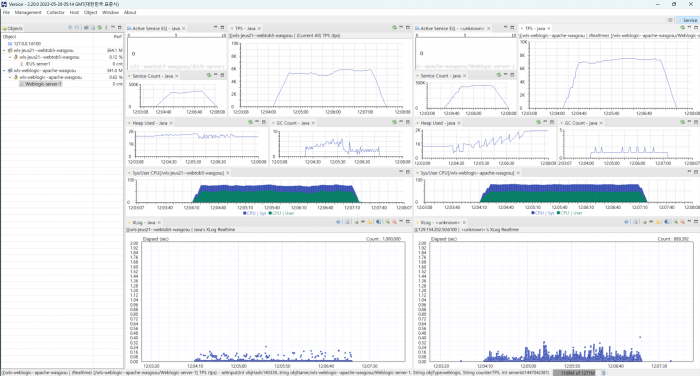Click the 0.62 % perf value
The image size is (700, 376).
[116, 77]
